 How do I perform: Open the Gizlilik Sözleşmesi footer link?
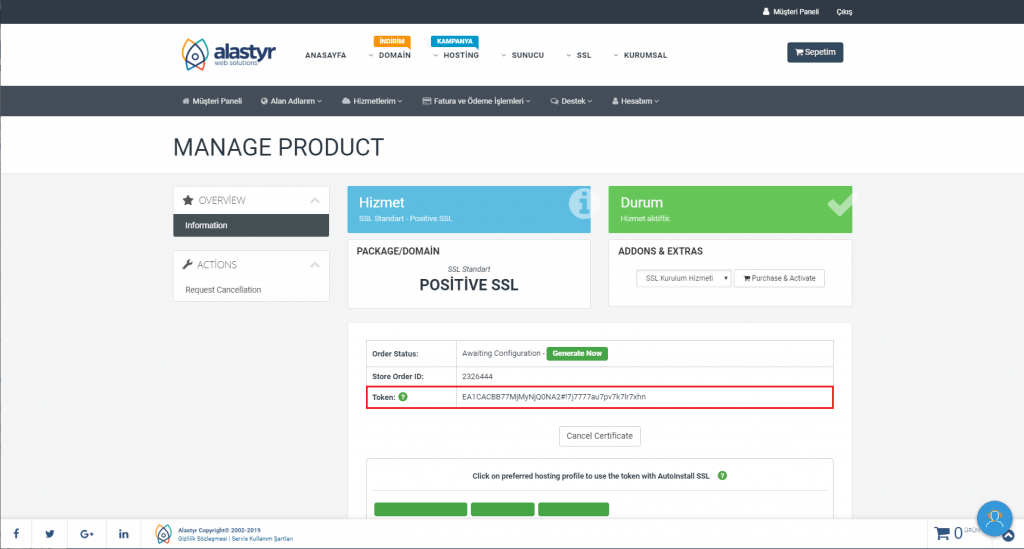pos(202,539)
